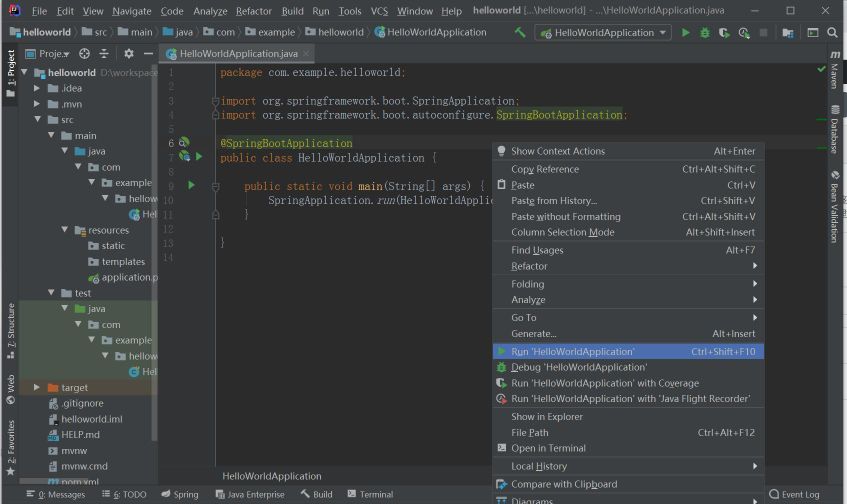Screen dimensions: 847x504
Task: Hide the Project panel with minus icon
Action: point(148,53)
